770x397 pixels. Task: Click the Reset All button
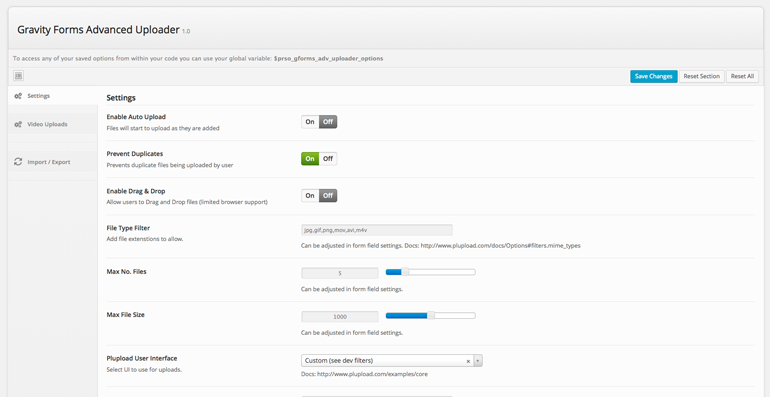click(x=742, y=76)
